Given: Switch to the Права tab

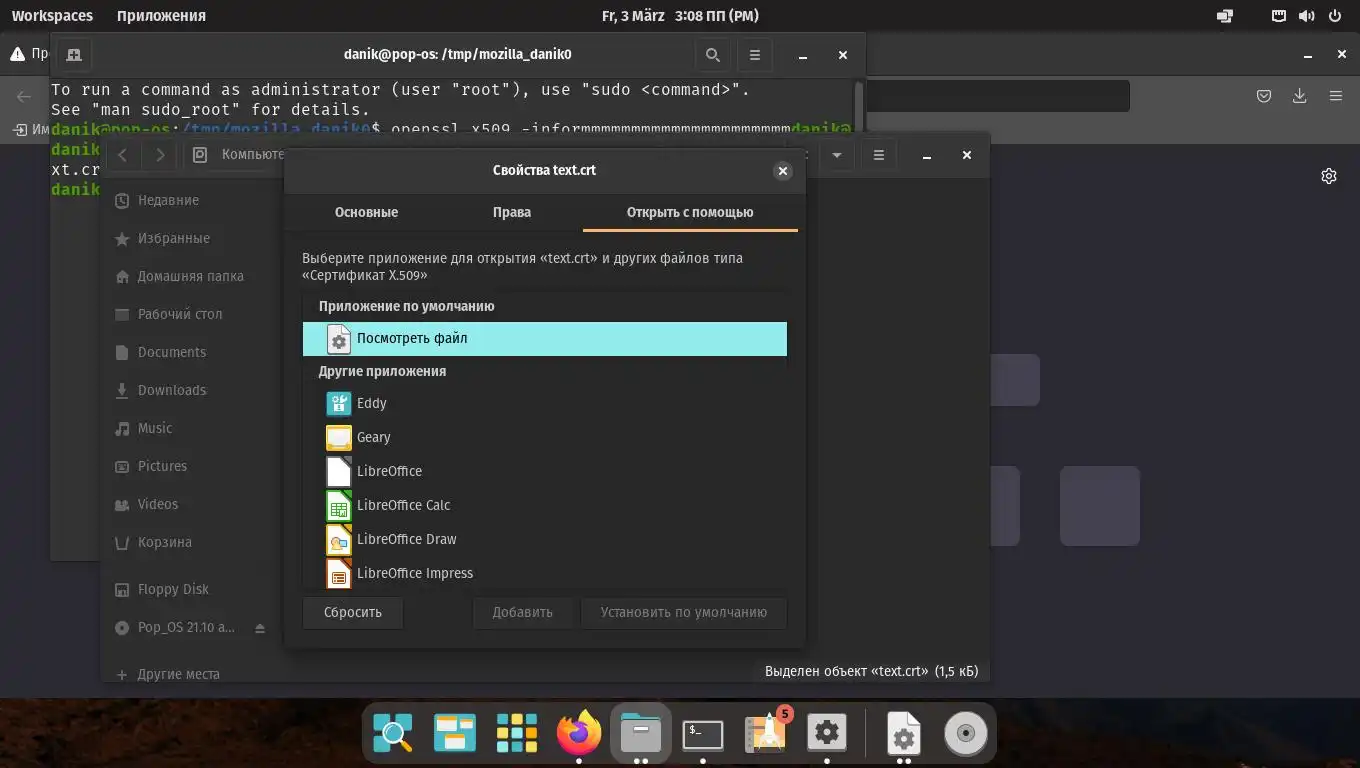Looking at the screenshot, I should click(x=512, y=212).
